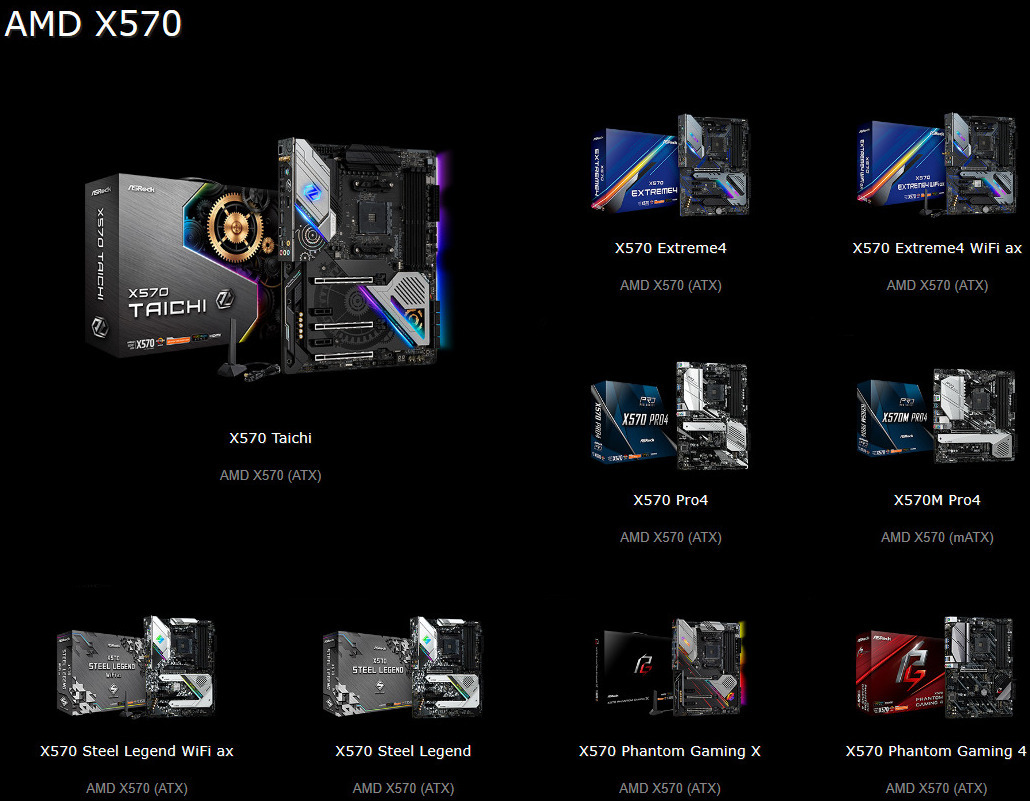Click "AMD X570 (ATX)" under X570 Pro4

[671, 538]
